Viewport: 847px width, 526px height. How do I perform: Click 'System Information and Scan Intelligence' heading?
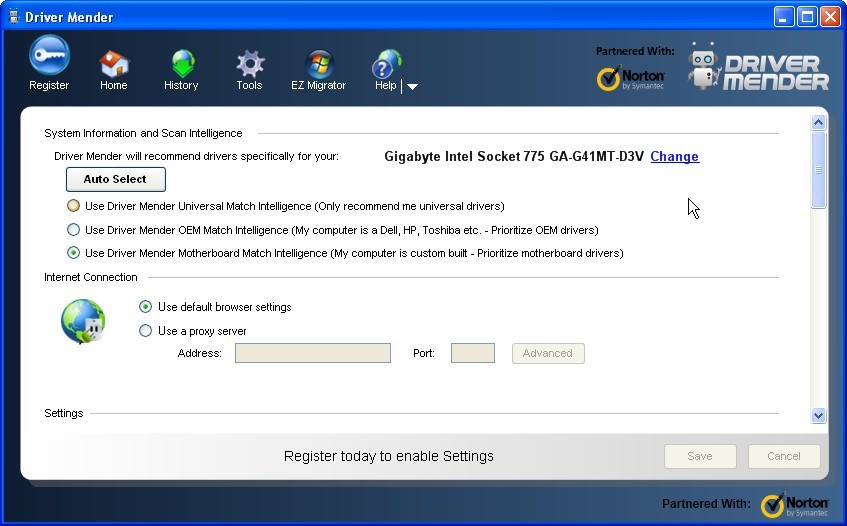[143, 133]
